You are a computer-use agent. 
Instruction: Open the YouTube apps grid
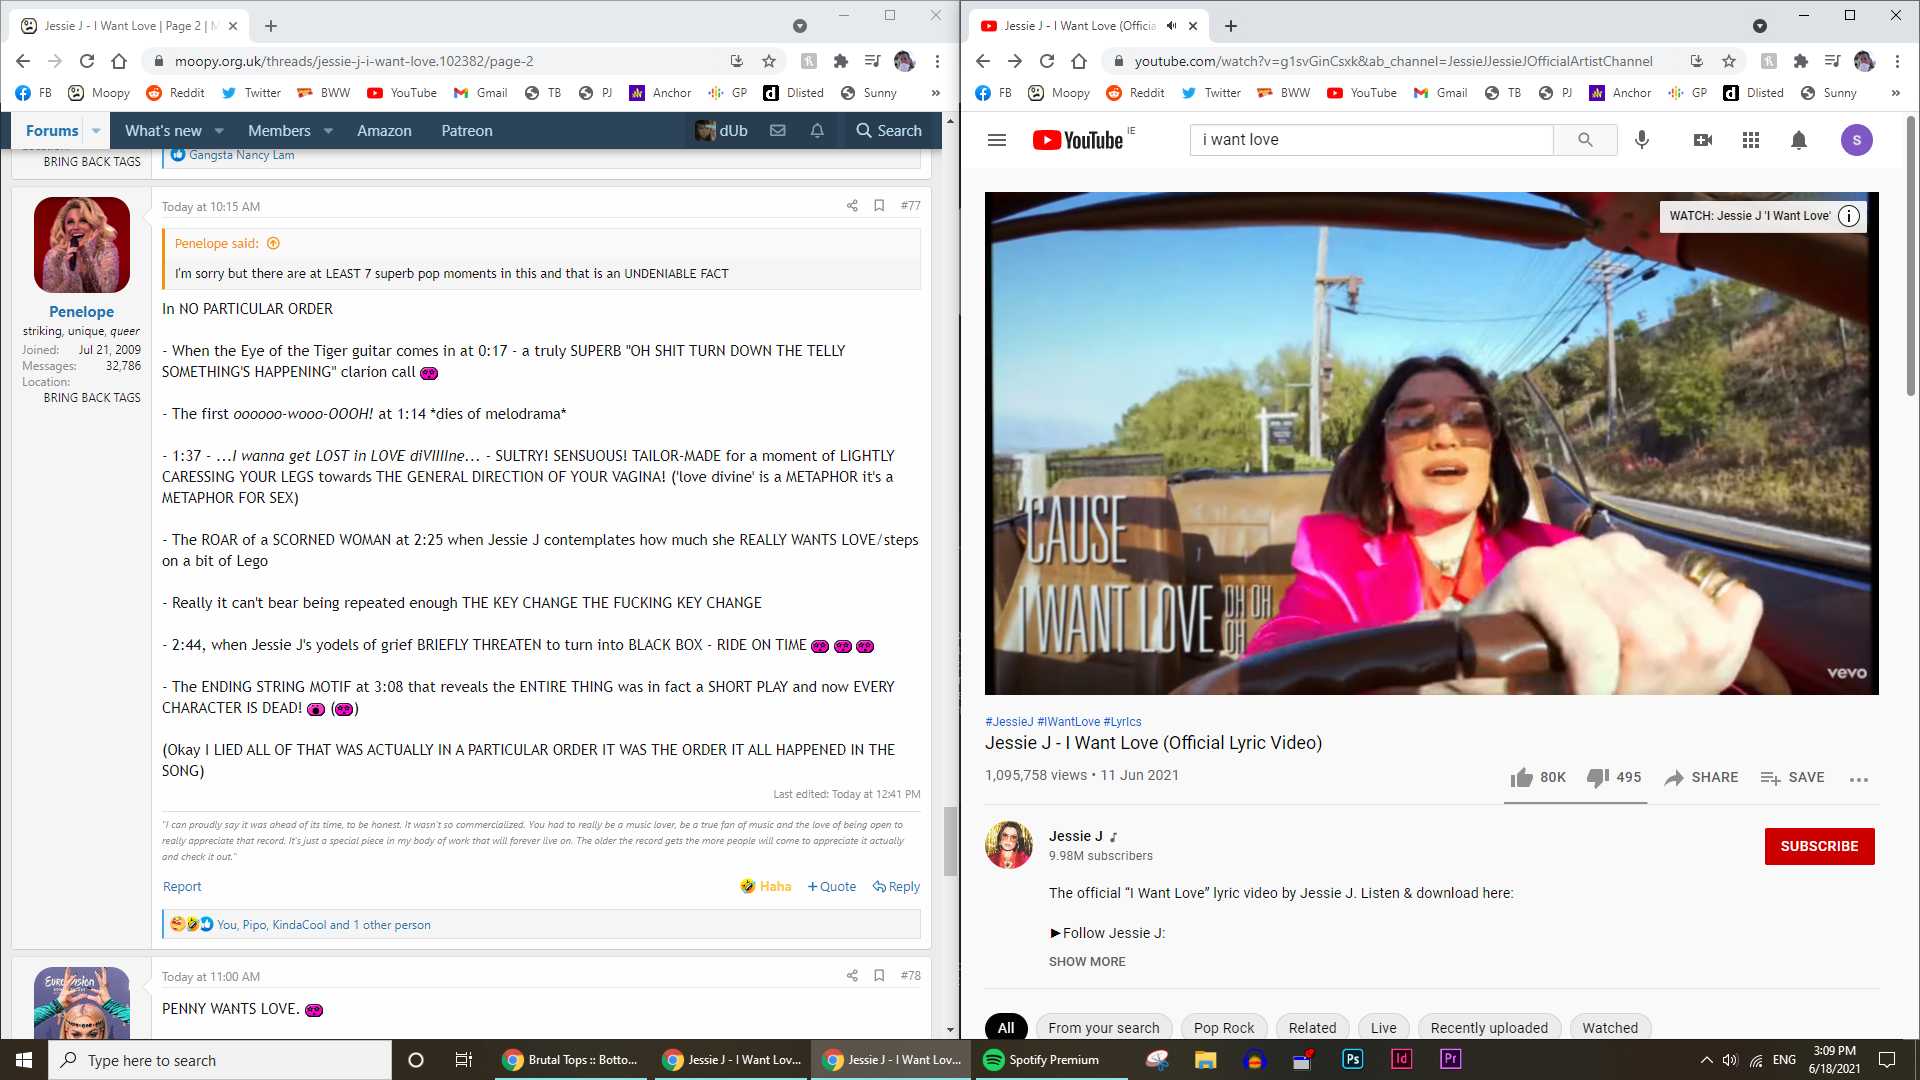[x=1751, y=140]
